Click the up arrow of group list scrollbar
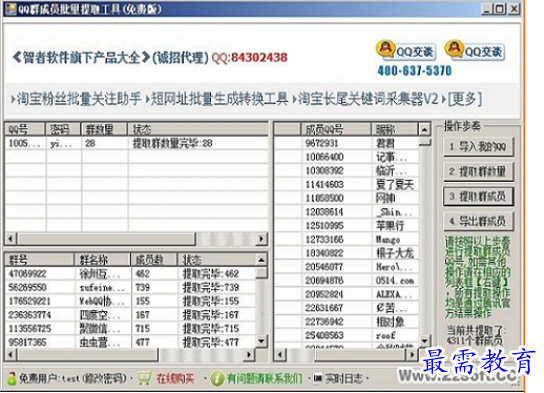Viewport: 544px width, 393px height. pyautogui.click(x=262, y=260)
